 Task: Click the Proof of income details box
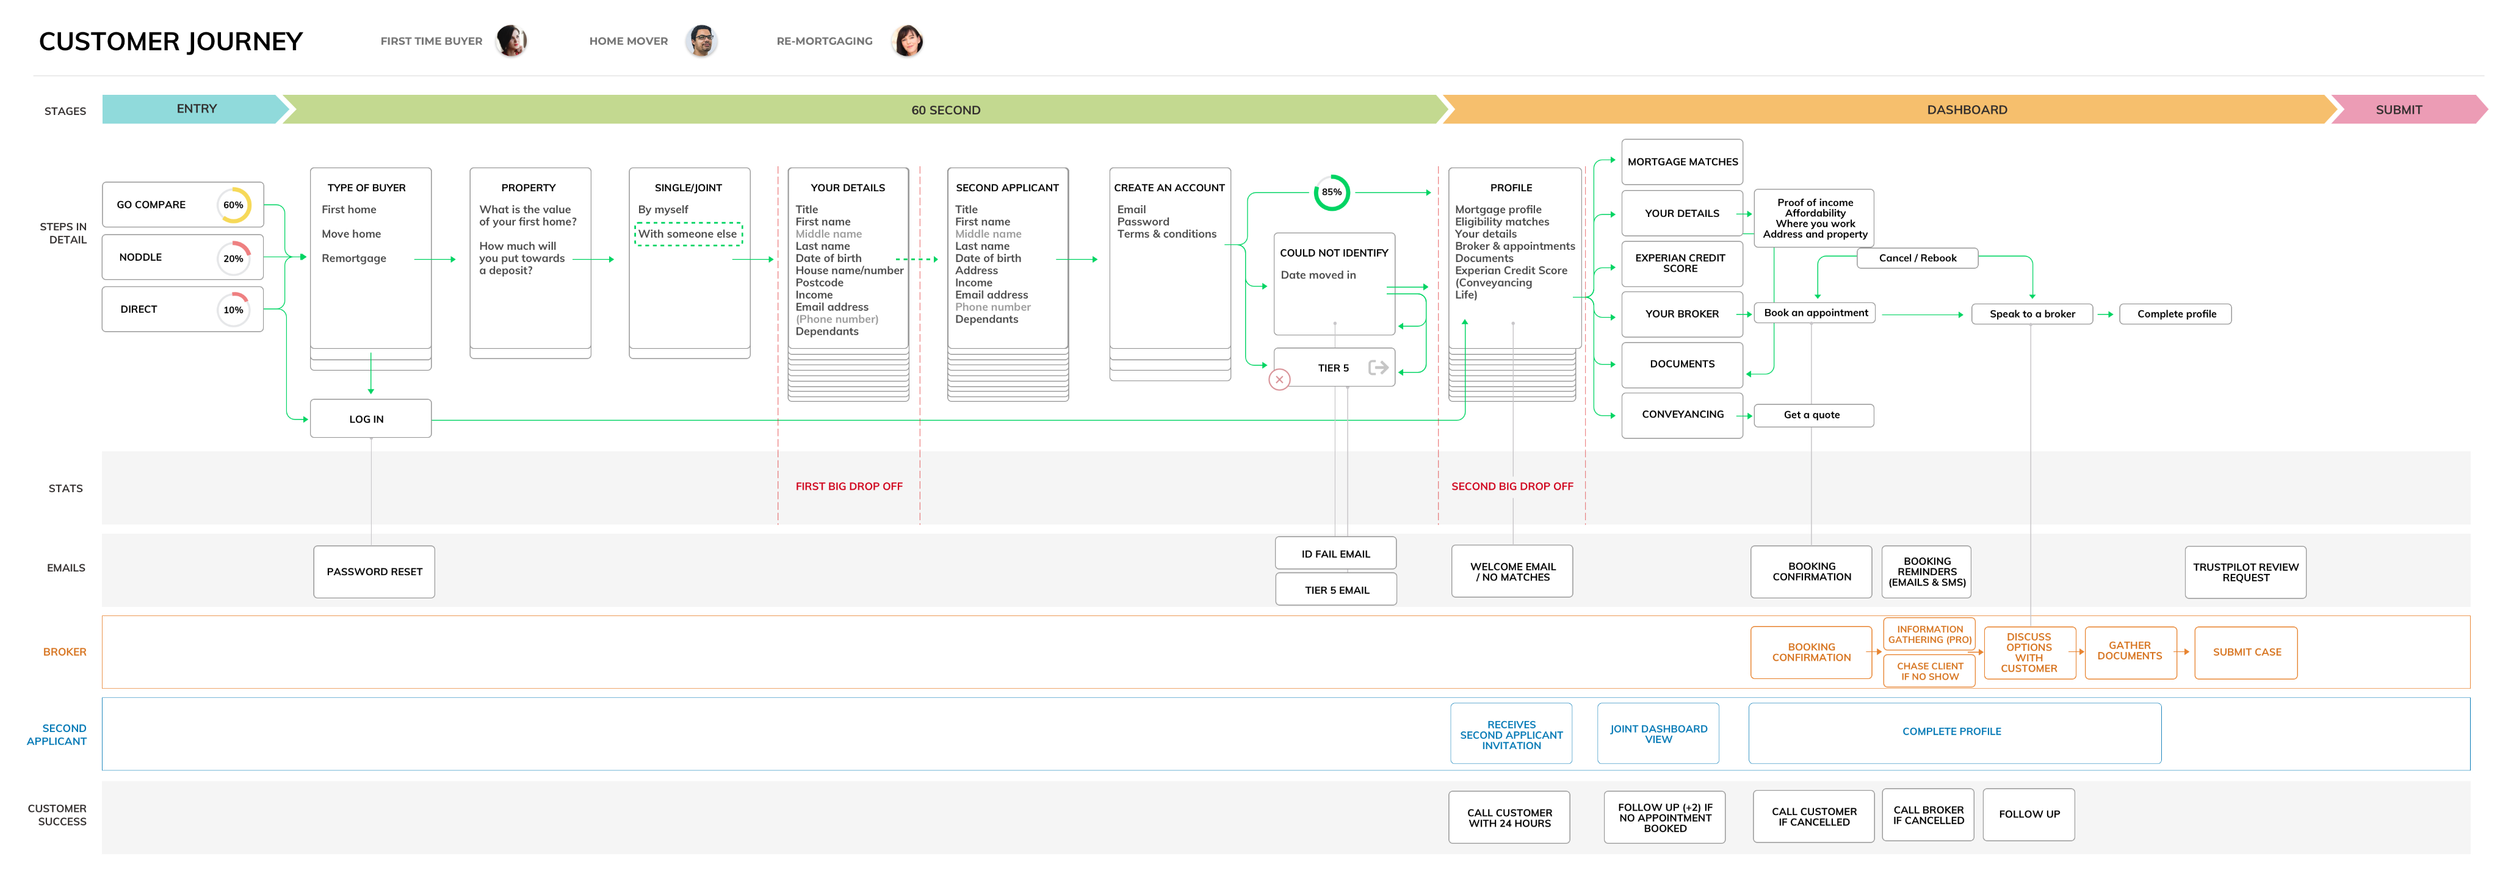(x=1814, y=218)
